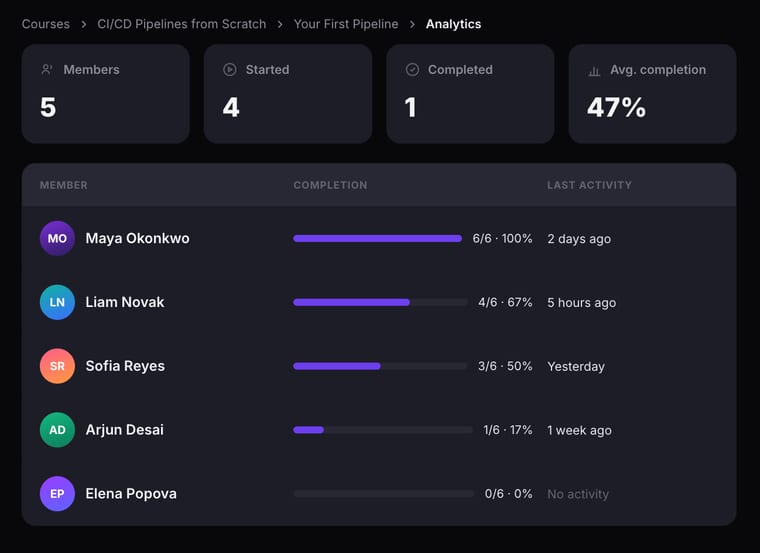
Task: Click '2 days ago' last activity
Action: [579, 239]
